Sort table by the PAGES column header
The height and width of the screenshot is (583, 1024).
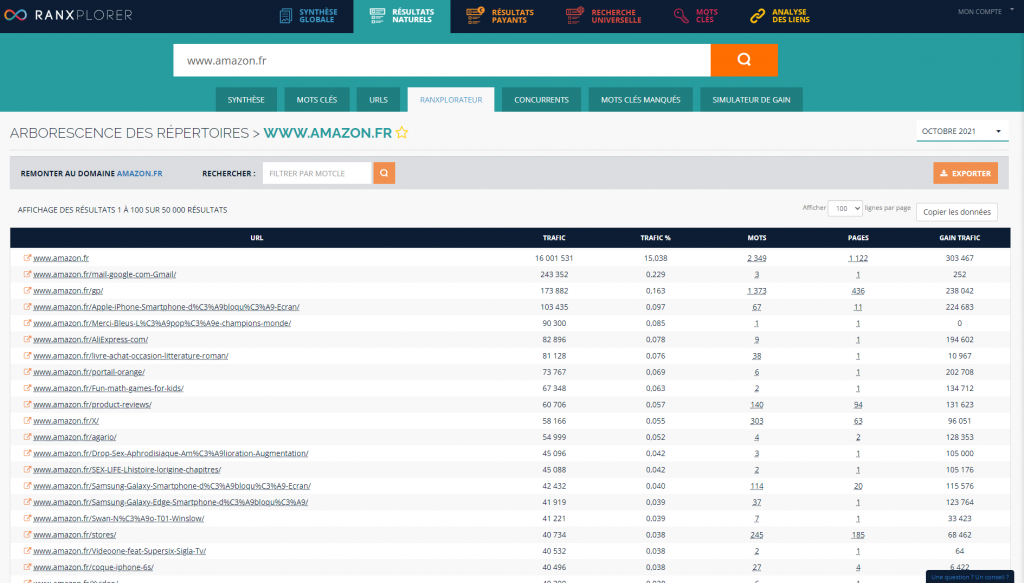coord(858,238)
